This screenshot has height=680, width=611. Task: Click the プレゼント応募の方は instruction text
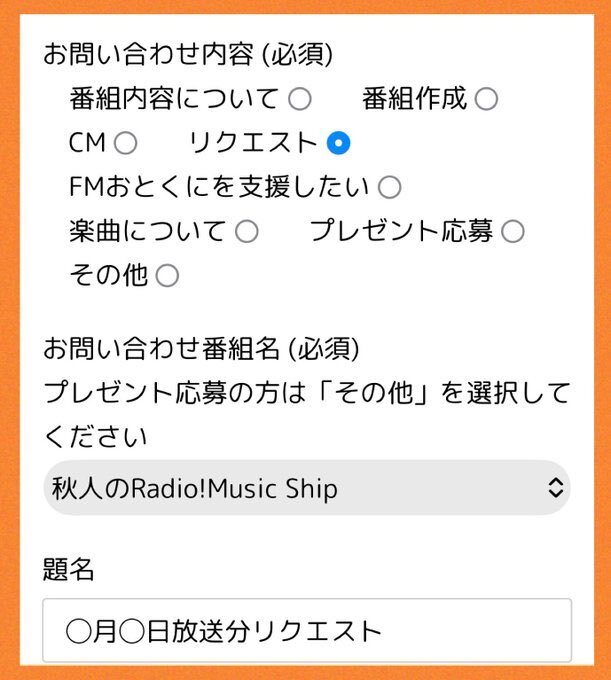point(306,393)
